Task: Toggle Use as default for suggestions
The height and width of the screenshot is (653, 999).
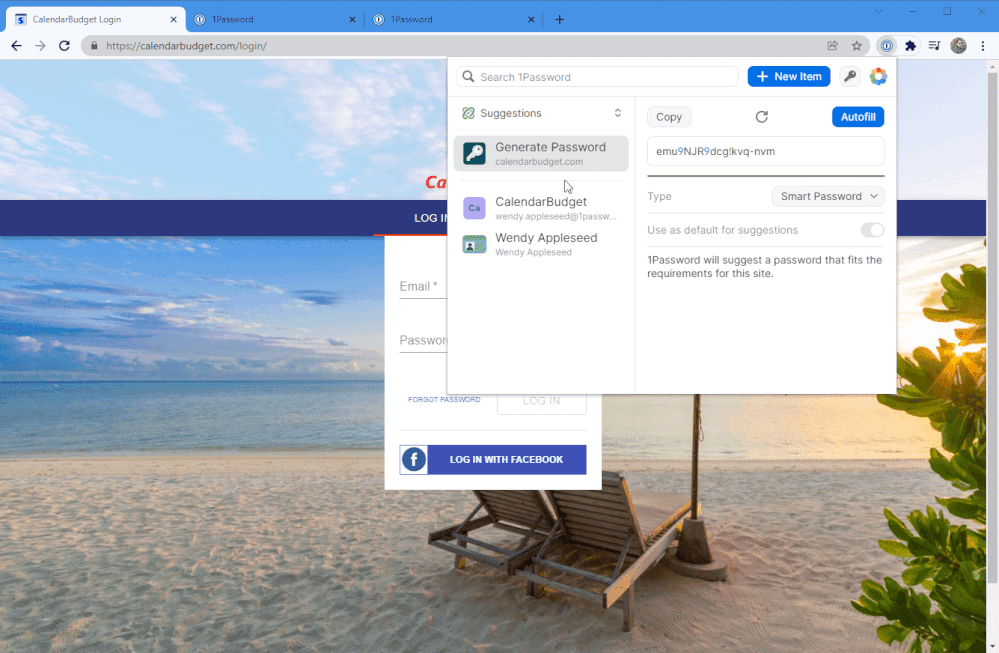Action: click(872, 230)
